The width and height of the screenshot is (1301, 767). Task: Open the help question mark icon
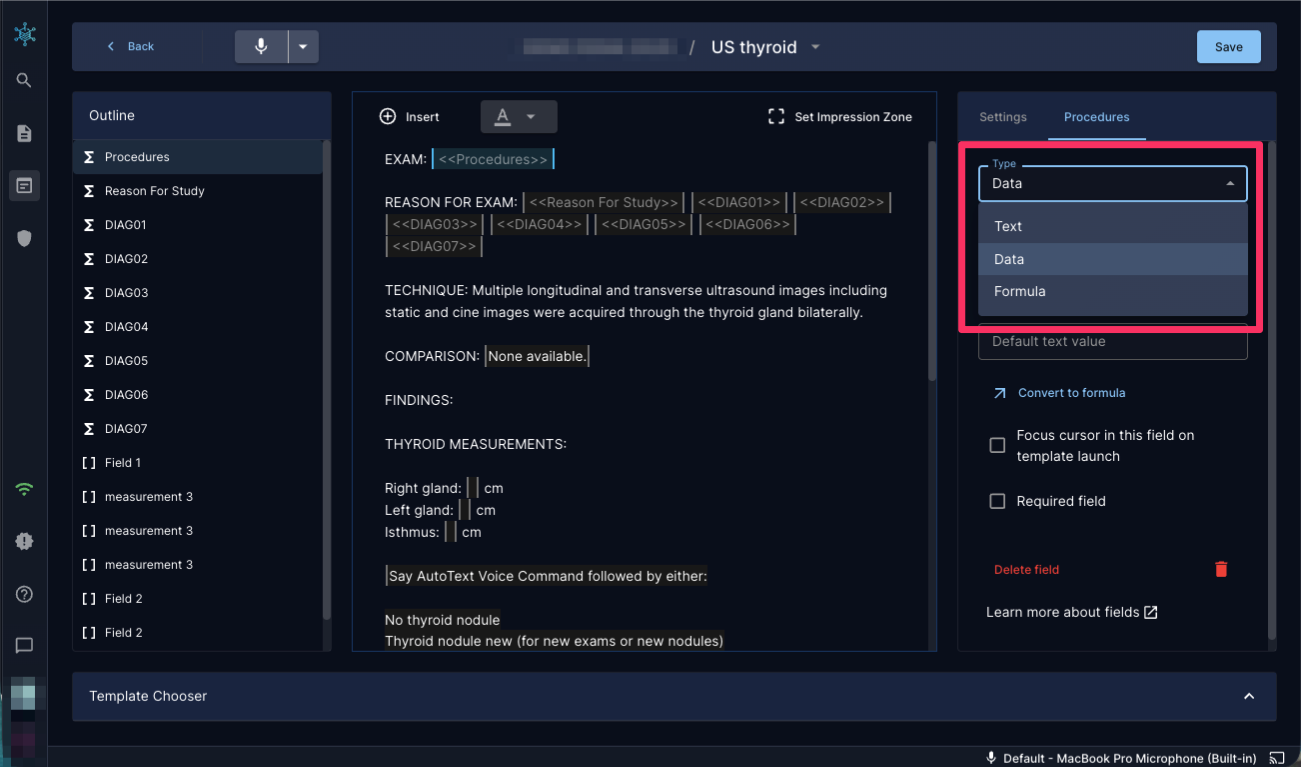coord(24,594)
